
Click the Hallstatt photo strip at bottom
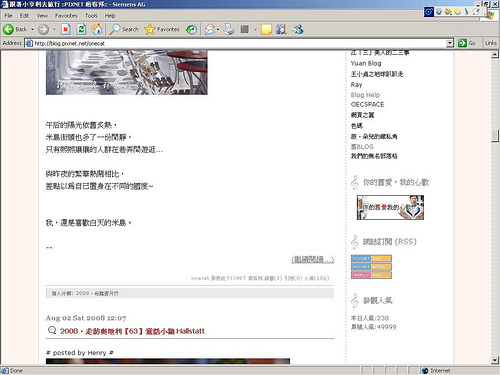(168, 361)
